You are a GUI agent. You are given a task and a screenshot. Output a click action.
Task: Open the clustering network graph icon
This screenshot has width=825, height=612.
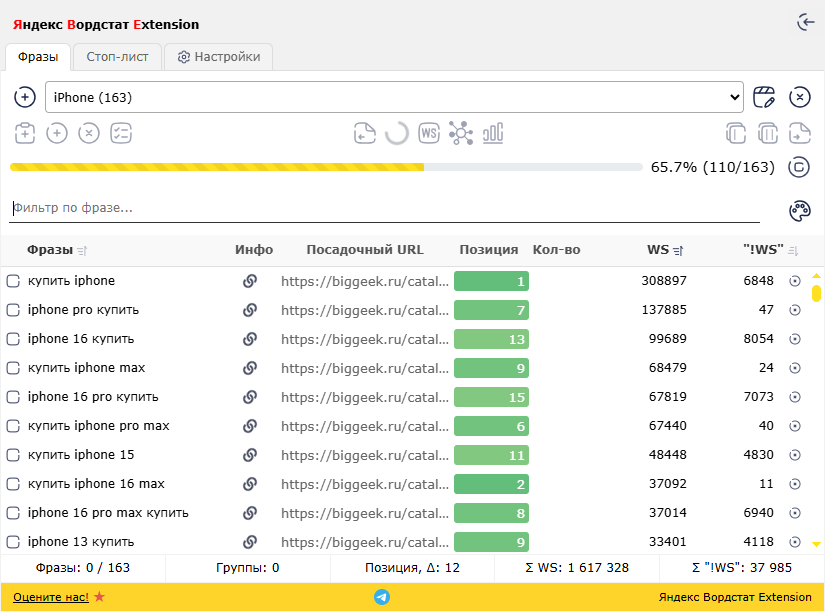(461, 133)
